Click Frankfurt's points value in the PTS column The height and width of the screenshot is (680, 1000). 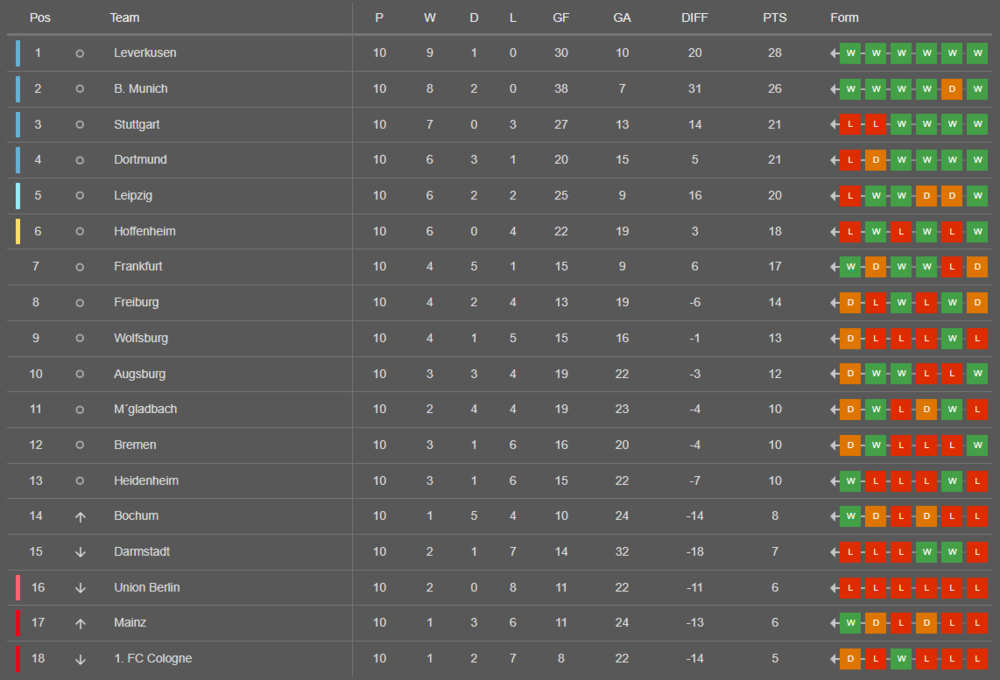click(x=774, y=267)
